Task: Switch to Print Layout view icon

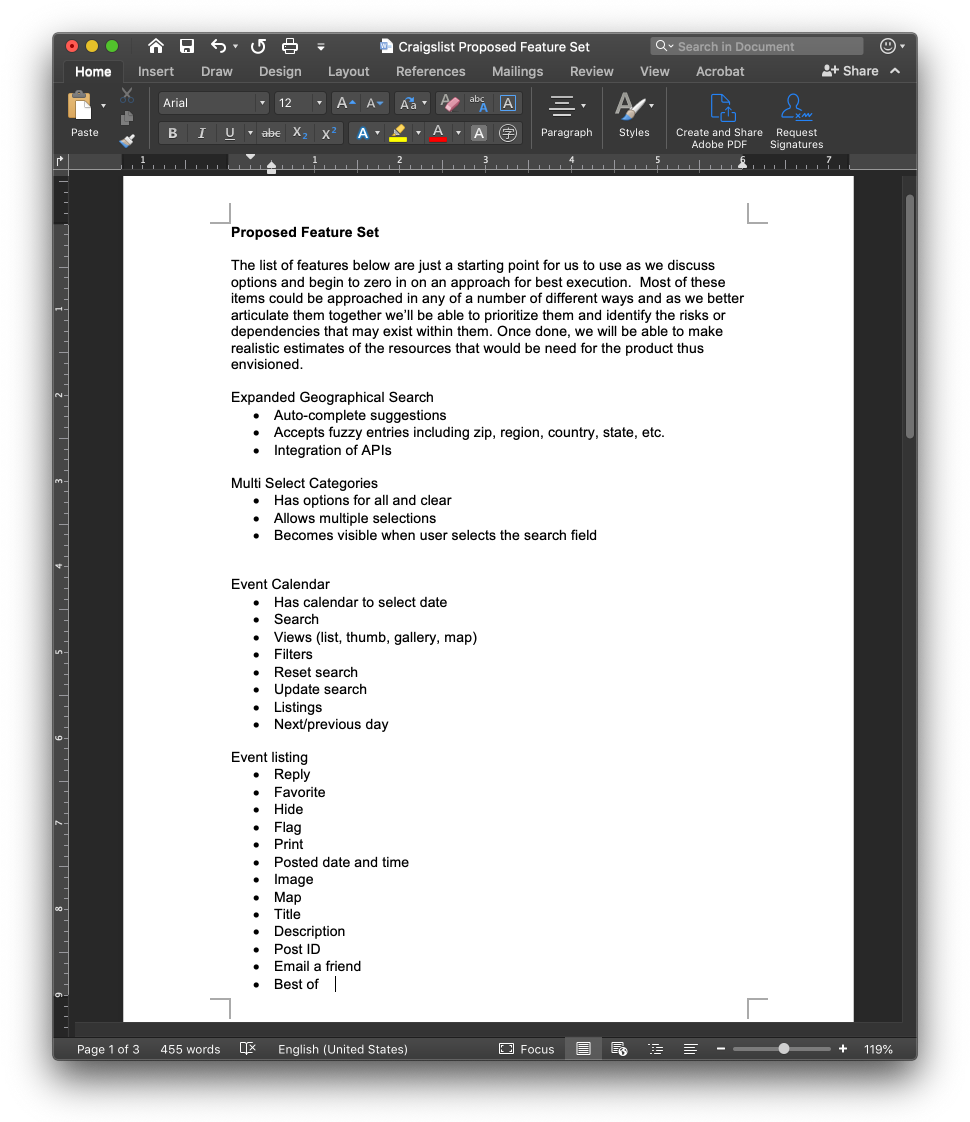Action: coord(584,1049)
